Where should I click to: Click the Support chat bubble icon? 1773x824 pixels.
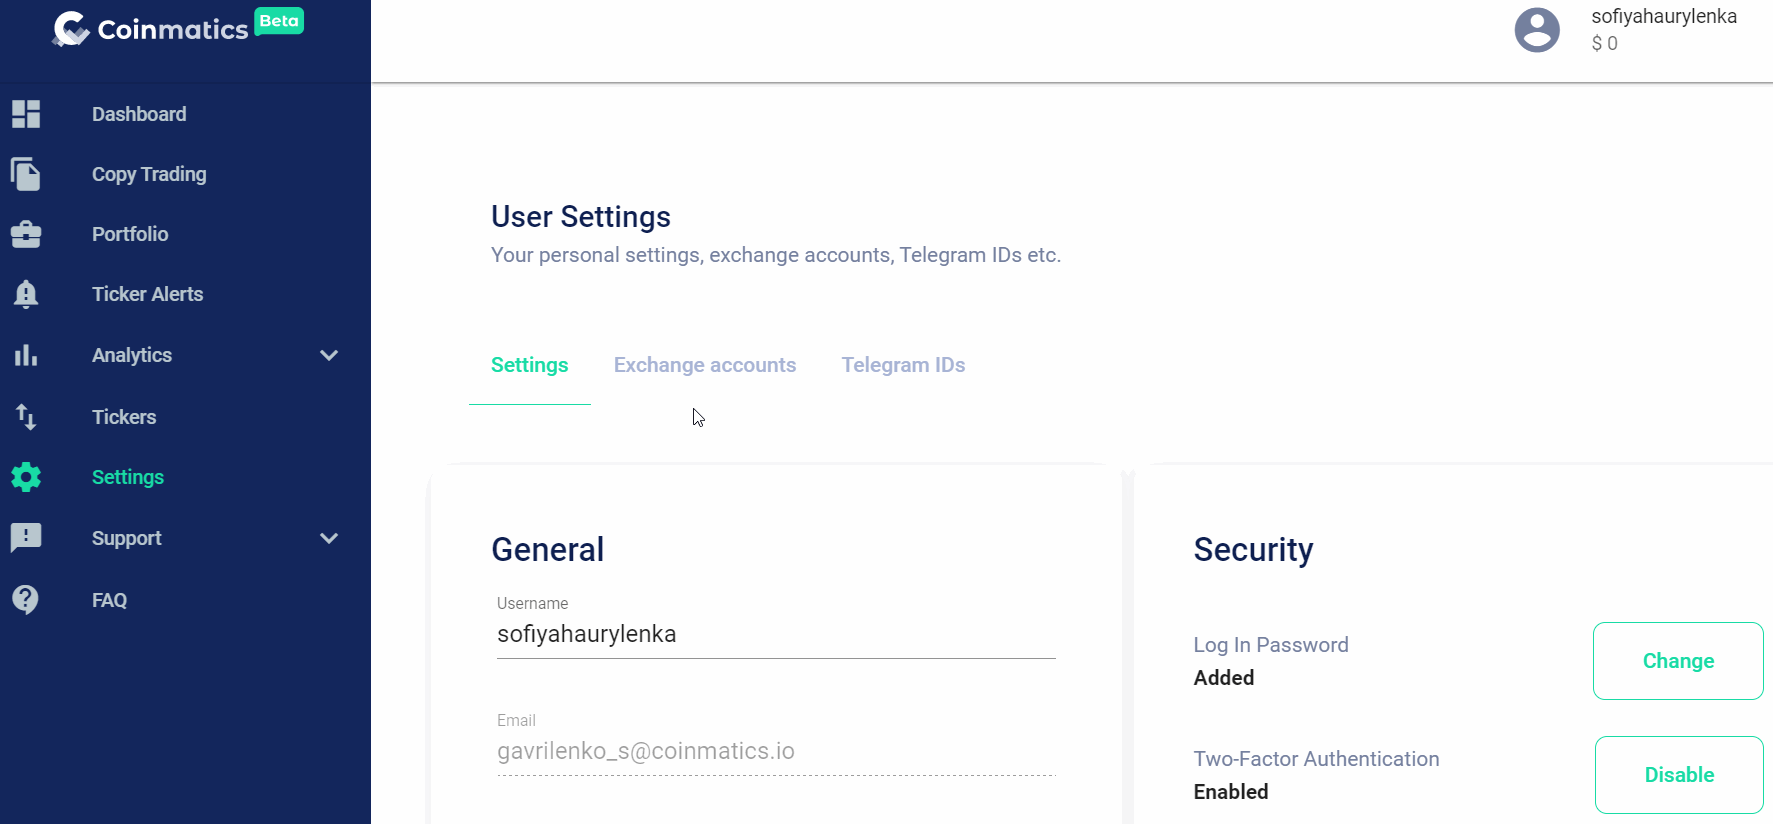(x=26, y=538)
